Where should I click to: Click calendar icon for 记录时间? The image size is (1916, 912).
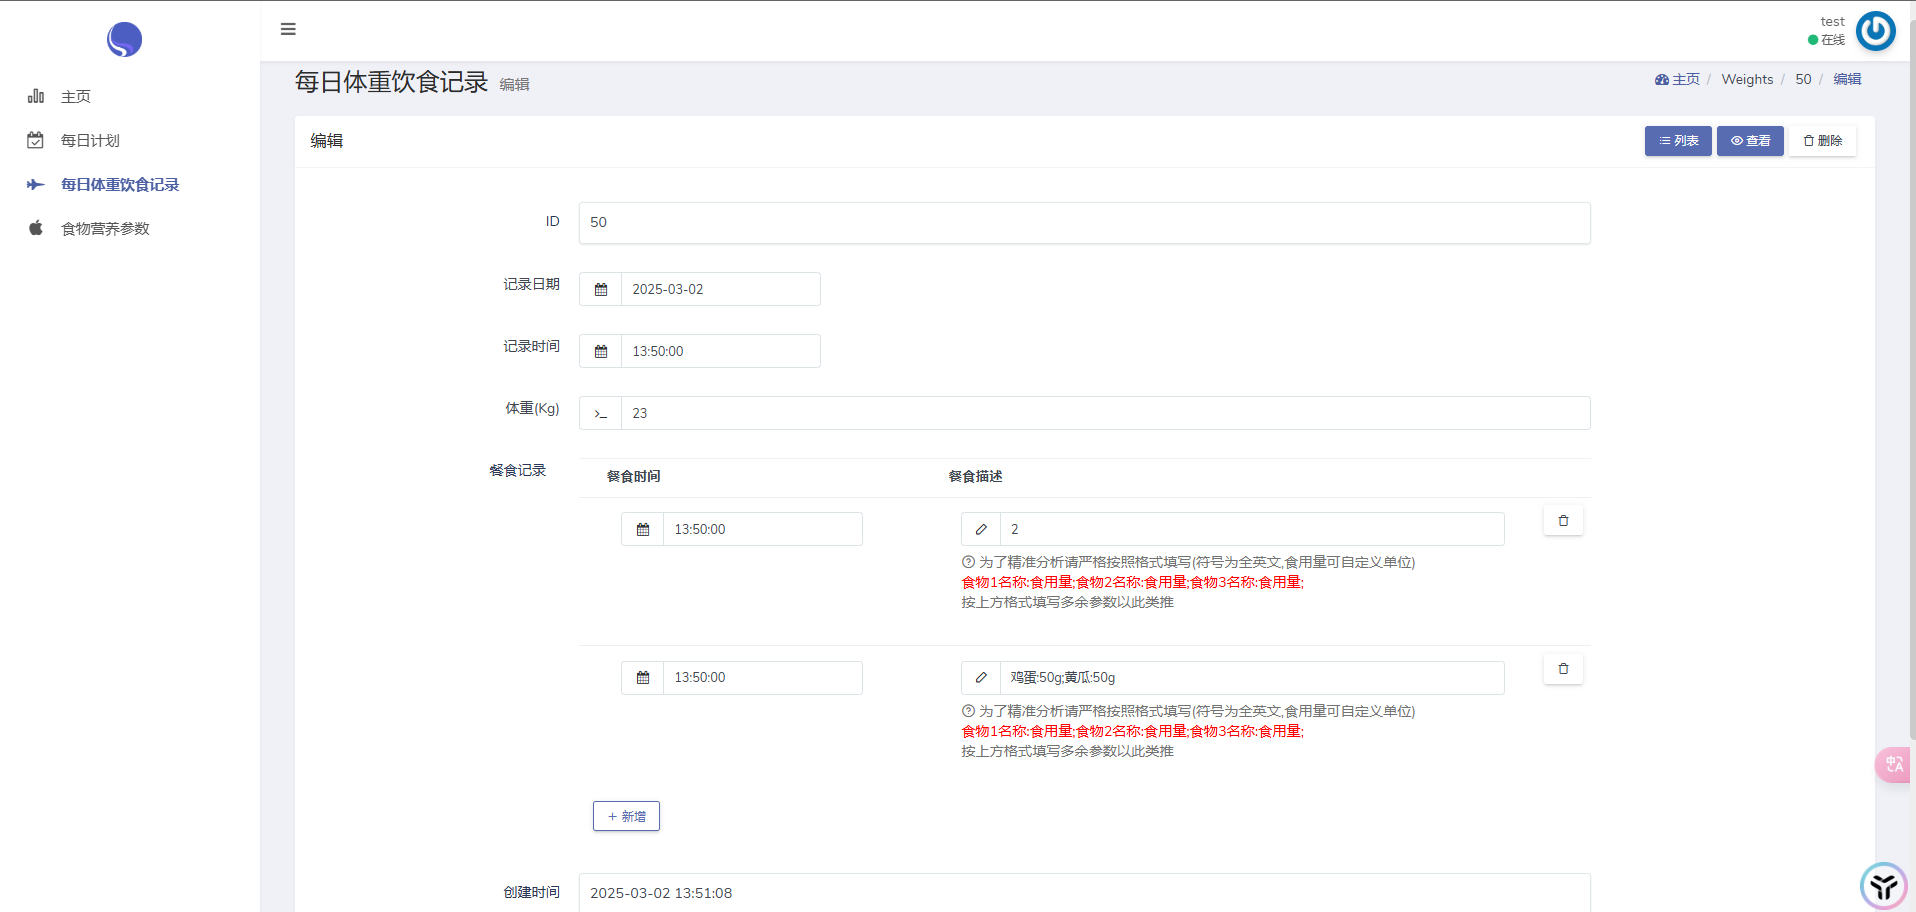[601, 351]
